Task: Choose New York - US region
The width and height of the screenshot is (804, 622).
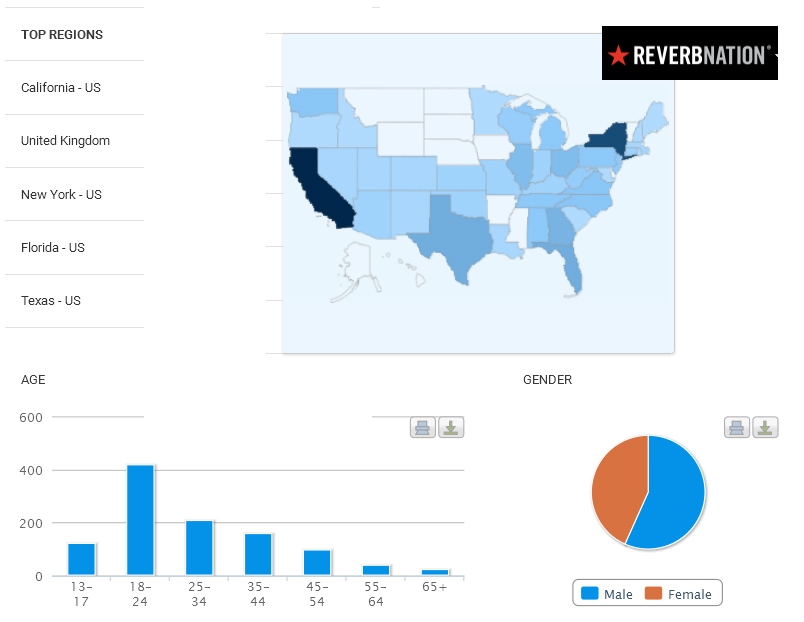Action: coord(62,195)
